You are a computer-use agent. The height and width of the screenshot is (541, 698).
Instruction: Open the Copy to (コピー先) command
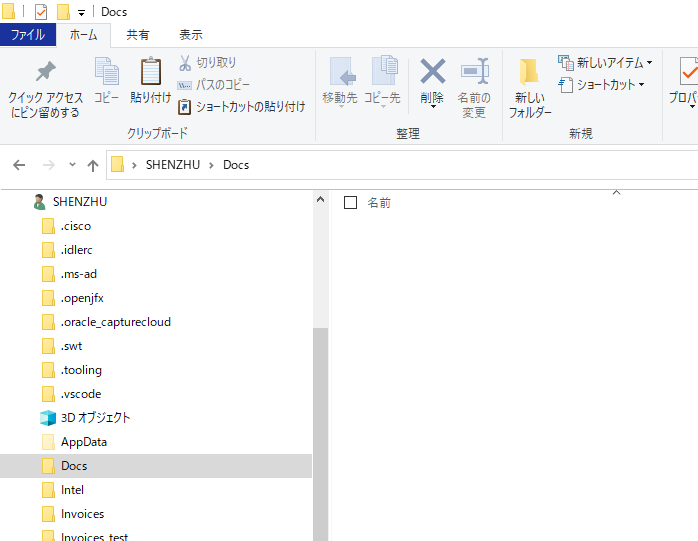[x=383, y=82]
